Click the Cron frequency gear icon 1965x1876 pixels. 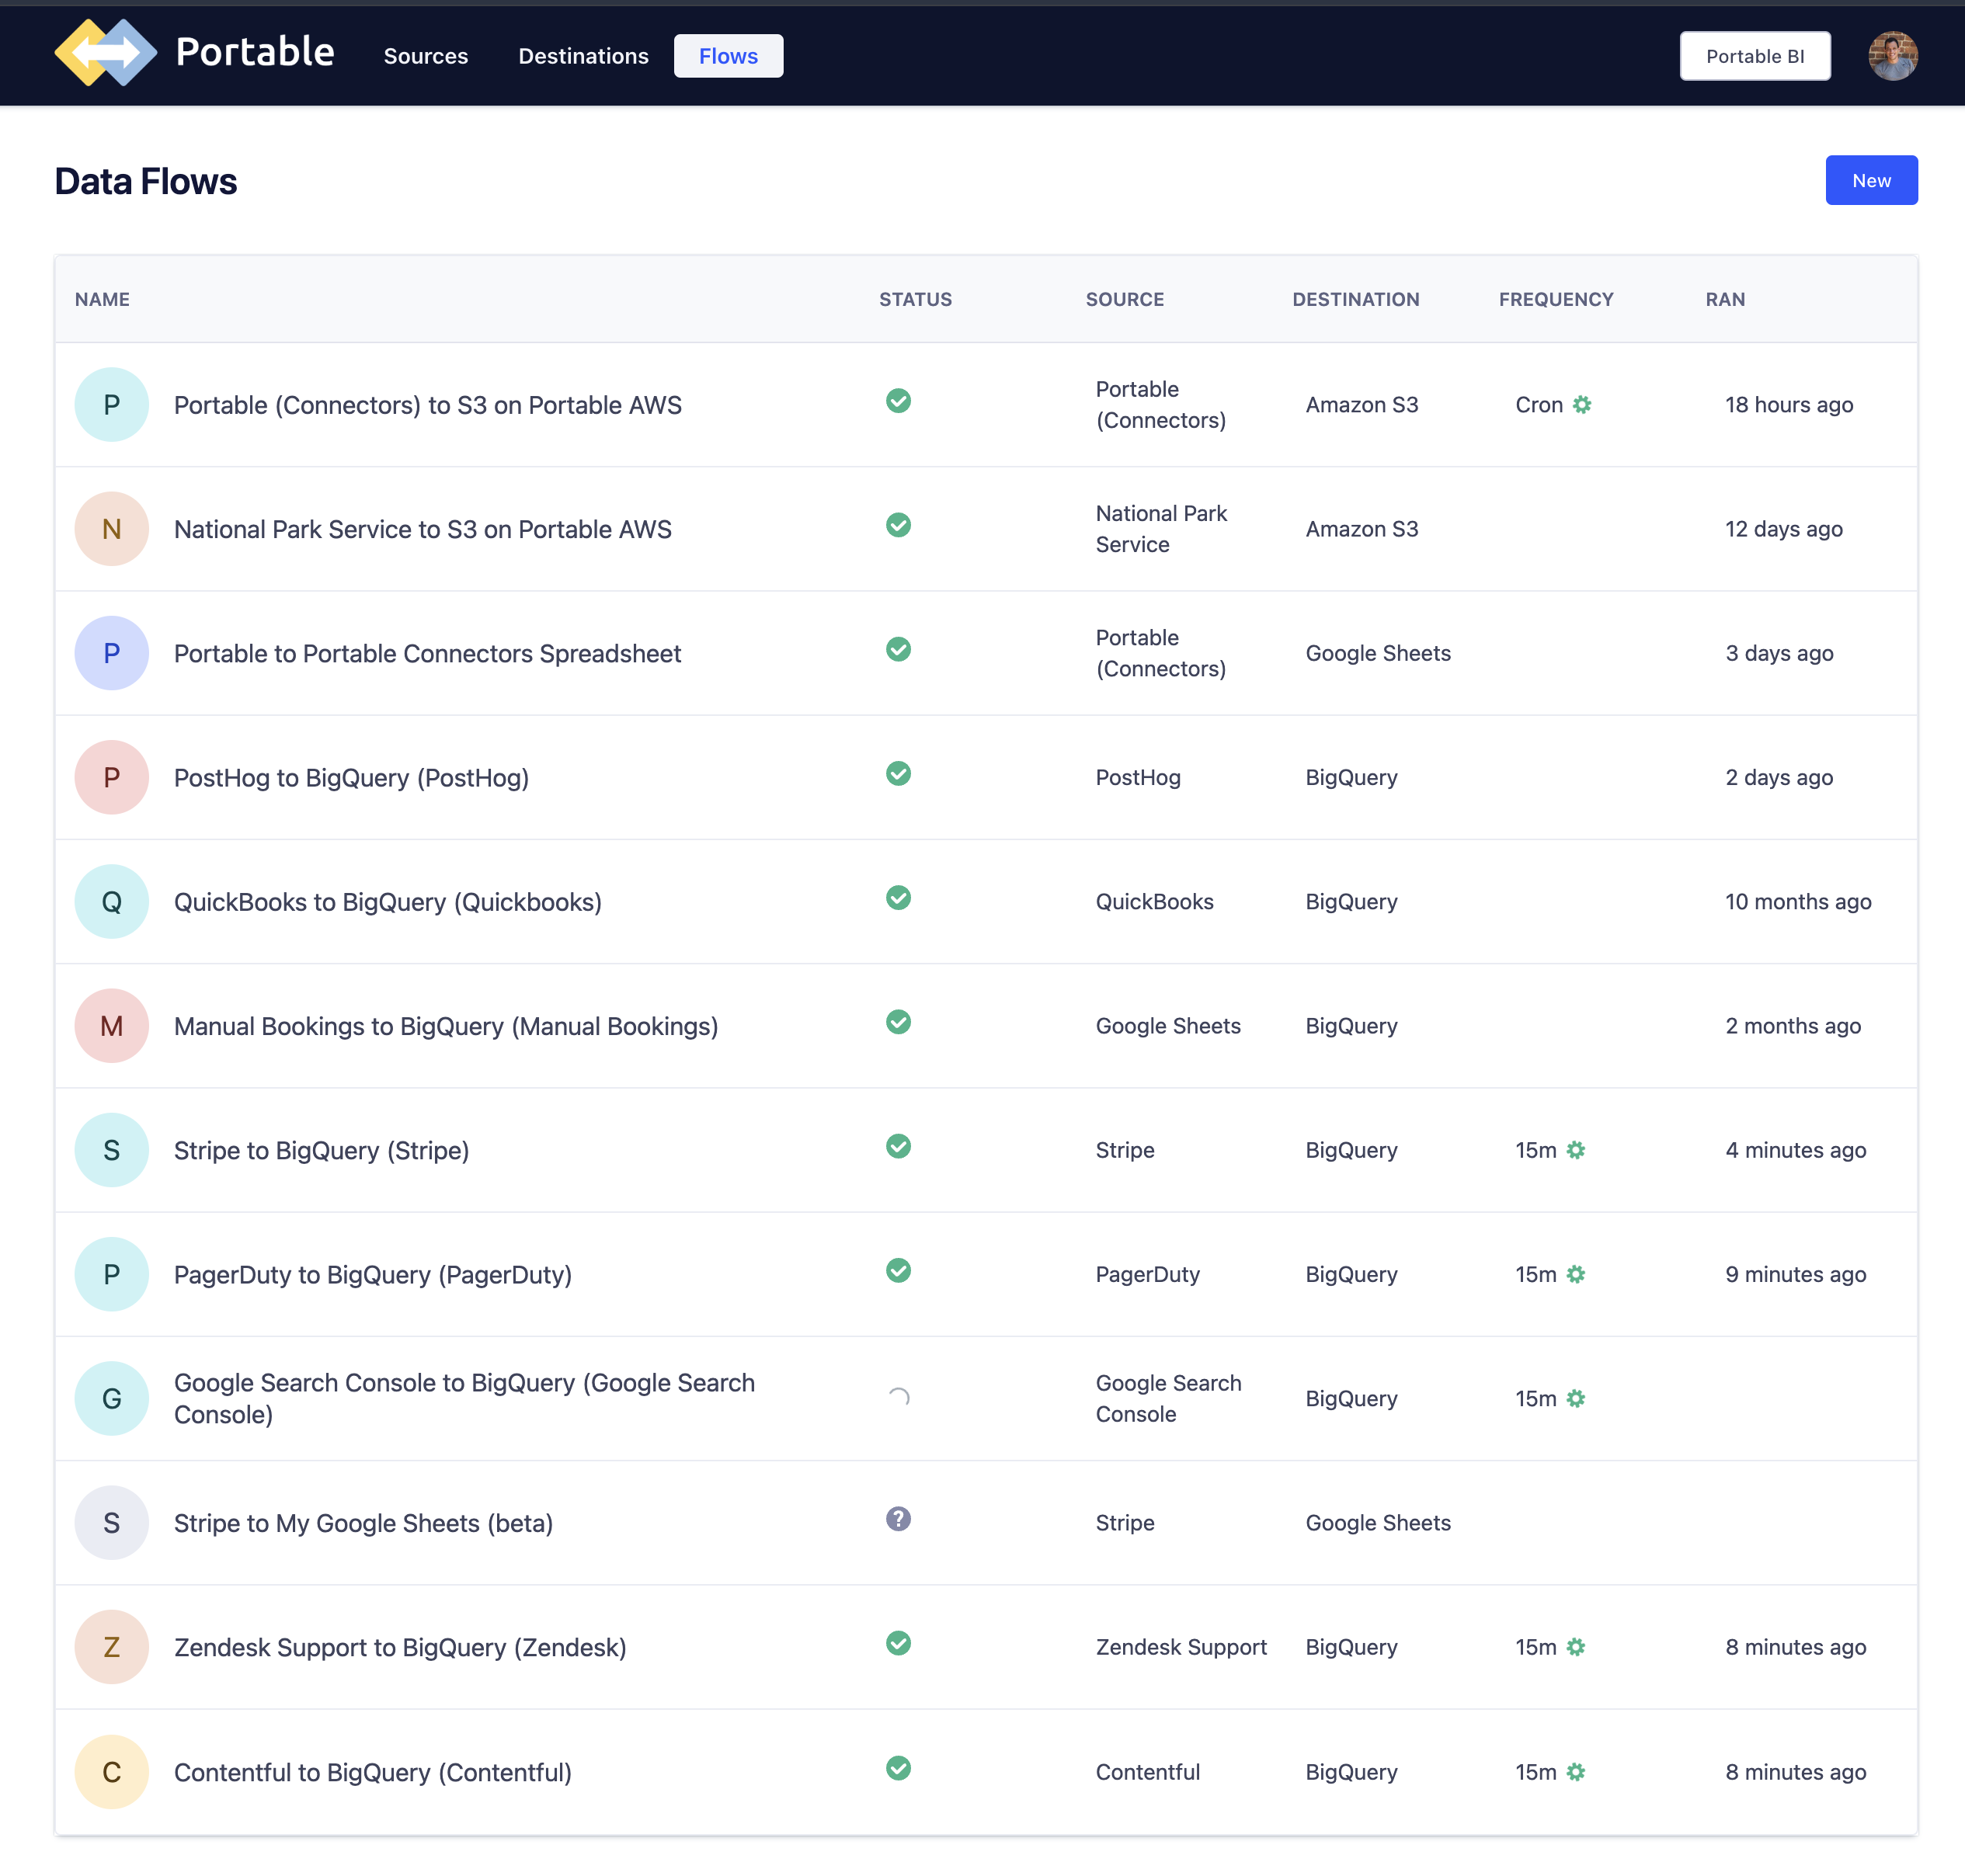coord(1582,405)
